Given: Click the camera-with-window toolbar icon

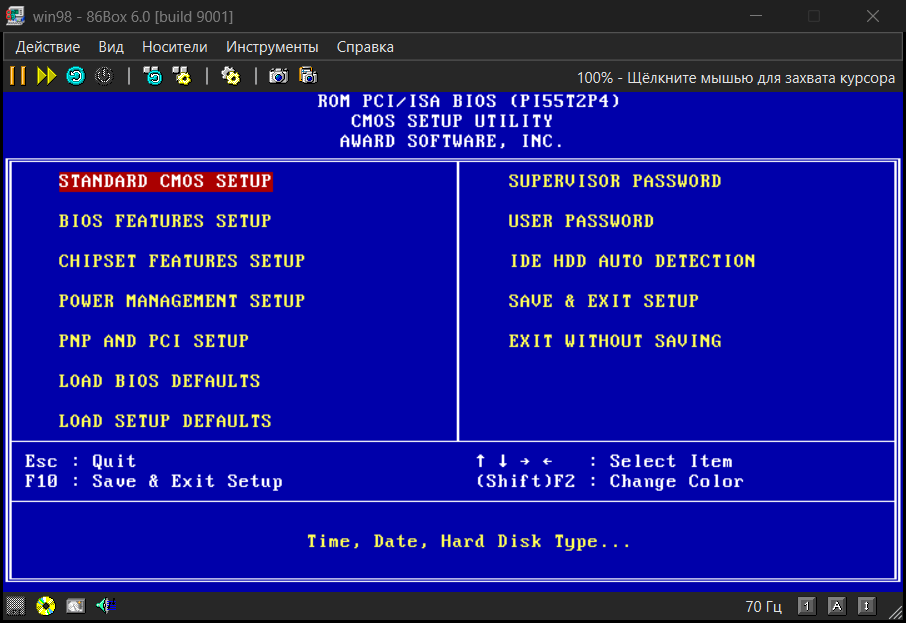Looking at the screenshot, I should click(308, 76).
